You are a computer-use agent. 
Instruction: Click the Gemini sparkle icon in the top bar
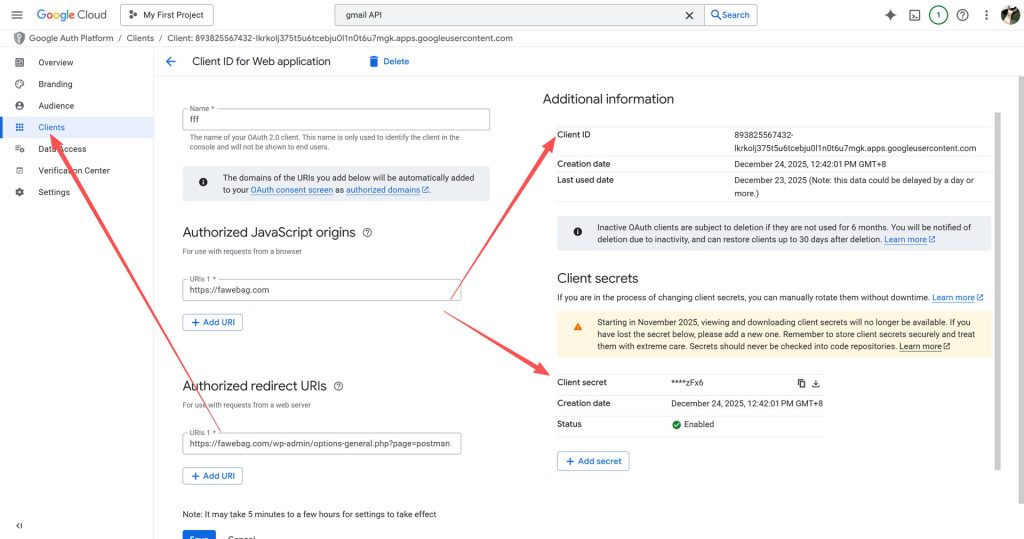(x=890, y=15)
